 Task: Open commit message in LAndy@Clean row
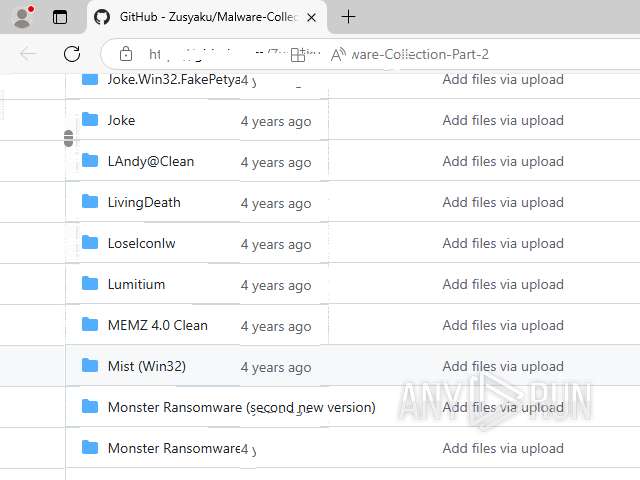[503, 161]
